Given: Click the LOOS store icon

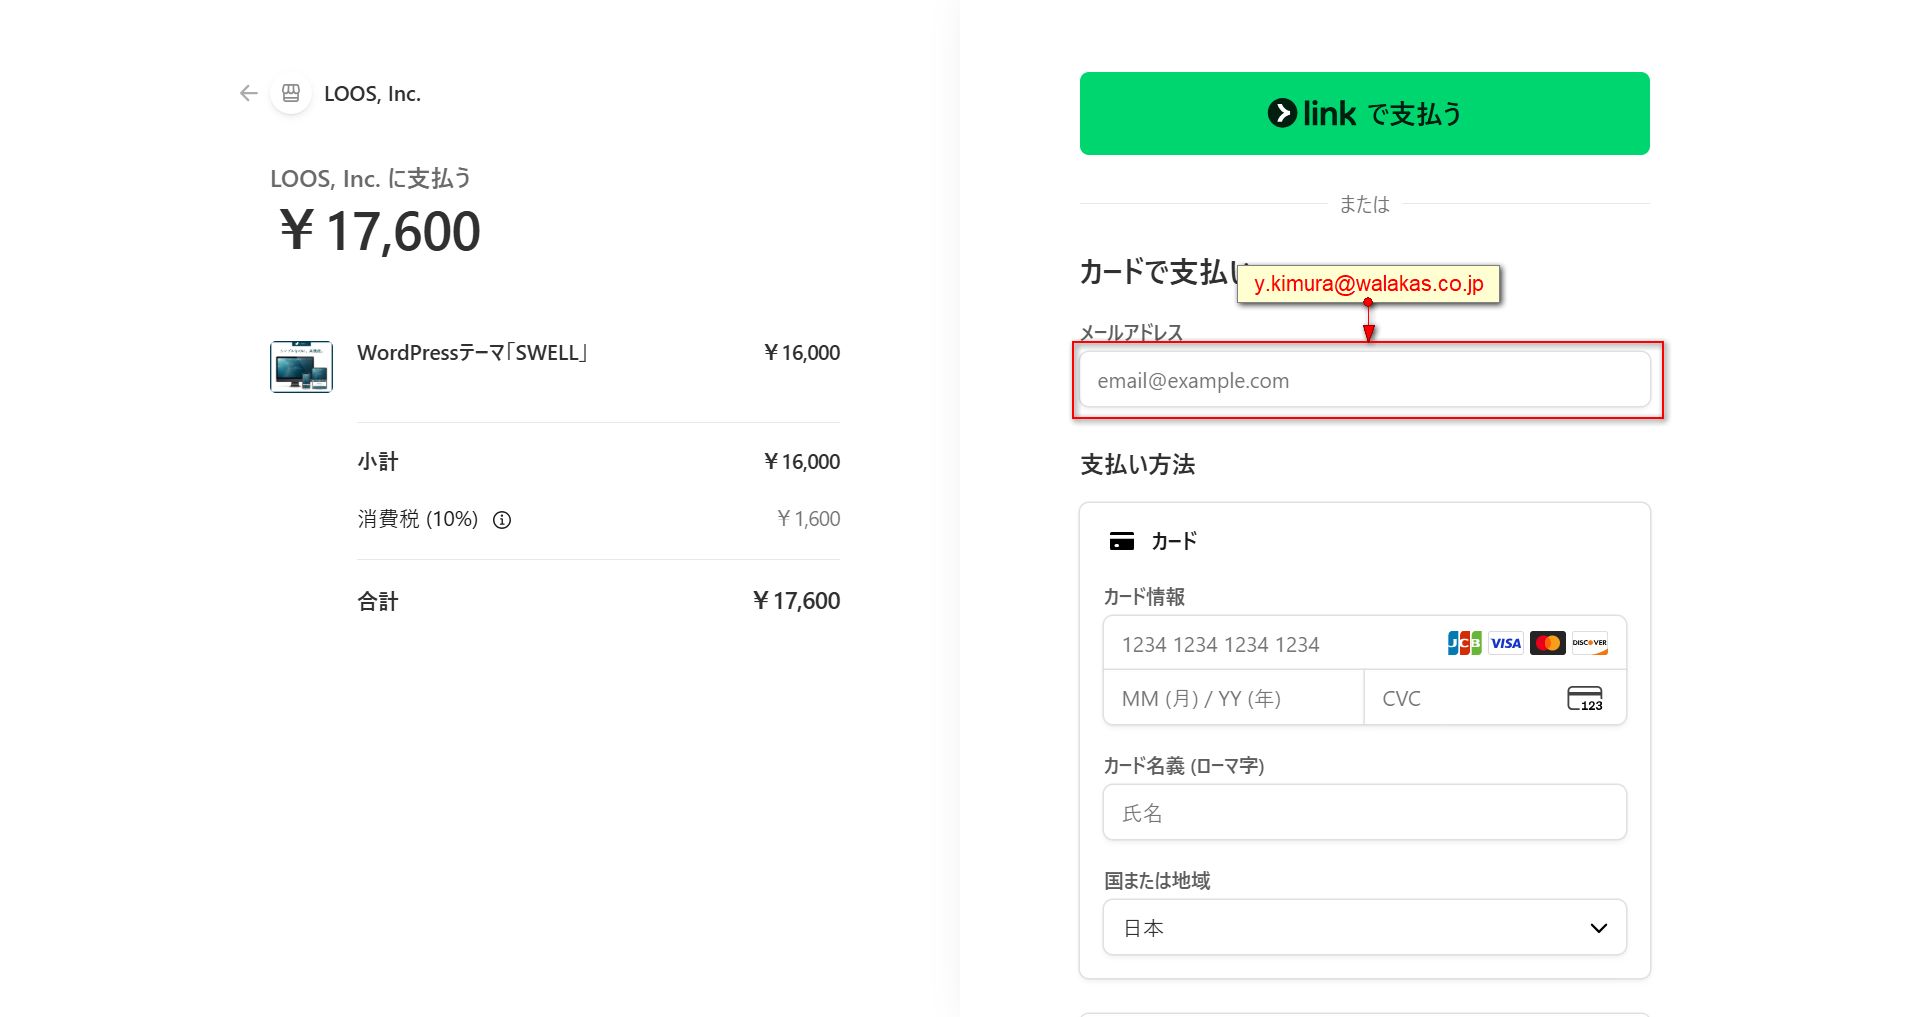Looking at the screenshot, I should (x=291, y=94).
